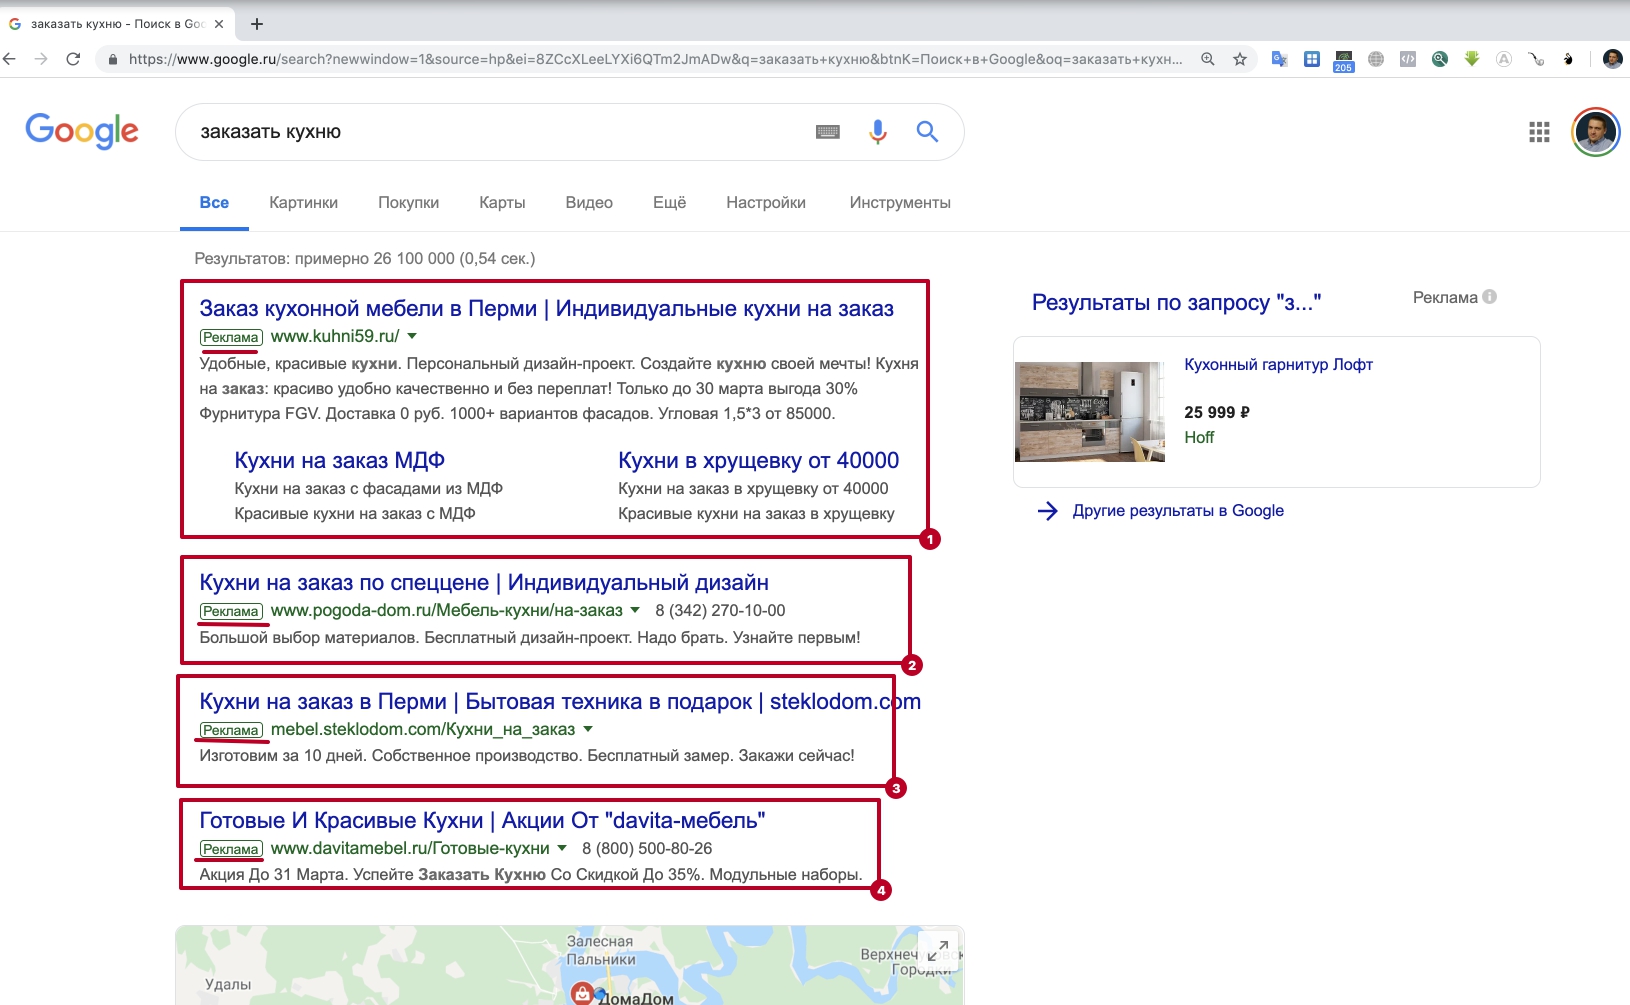
Task: Click the browser back arrow
Action: pyautogui.click(x=10, y=59)
